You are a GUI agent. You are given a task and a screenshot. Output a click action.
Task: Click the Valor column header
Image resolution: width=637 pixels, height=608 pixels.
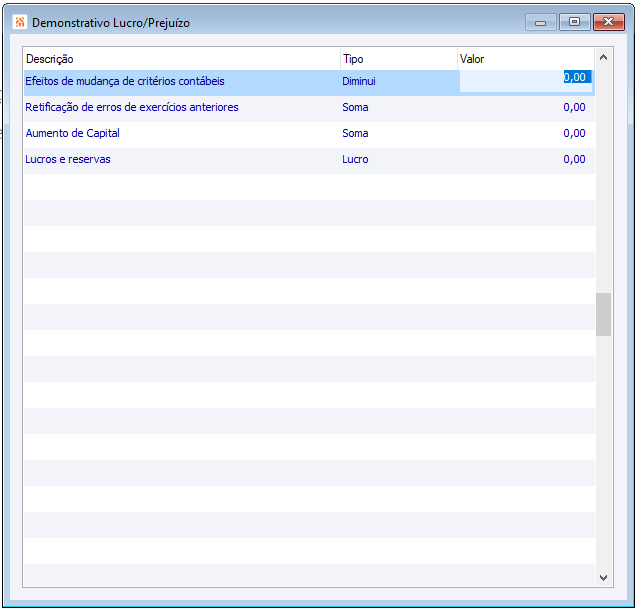coord(526,59)
